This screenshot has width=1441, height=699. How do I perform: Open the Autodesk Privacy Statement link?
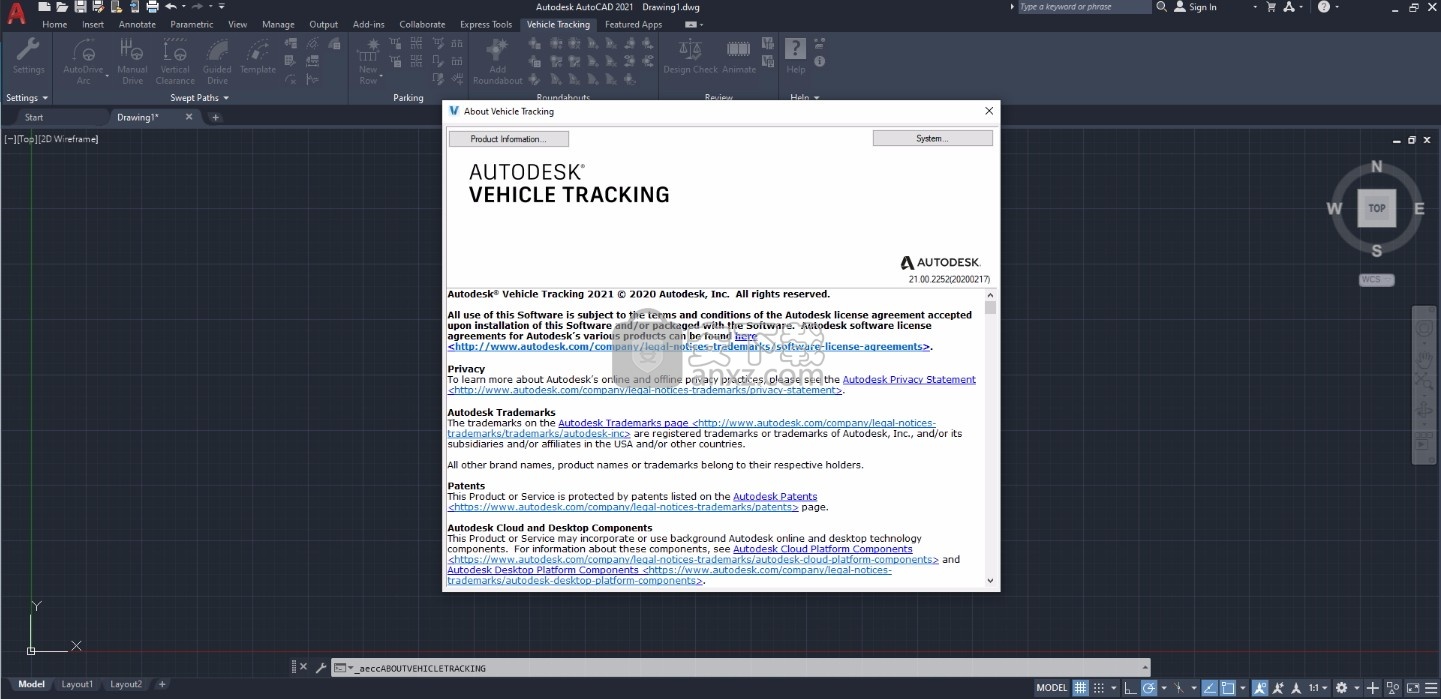(x=909, y=380)
